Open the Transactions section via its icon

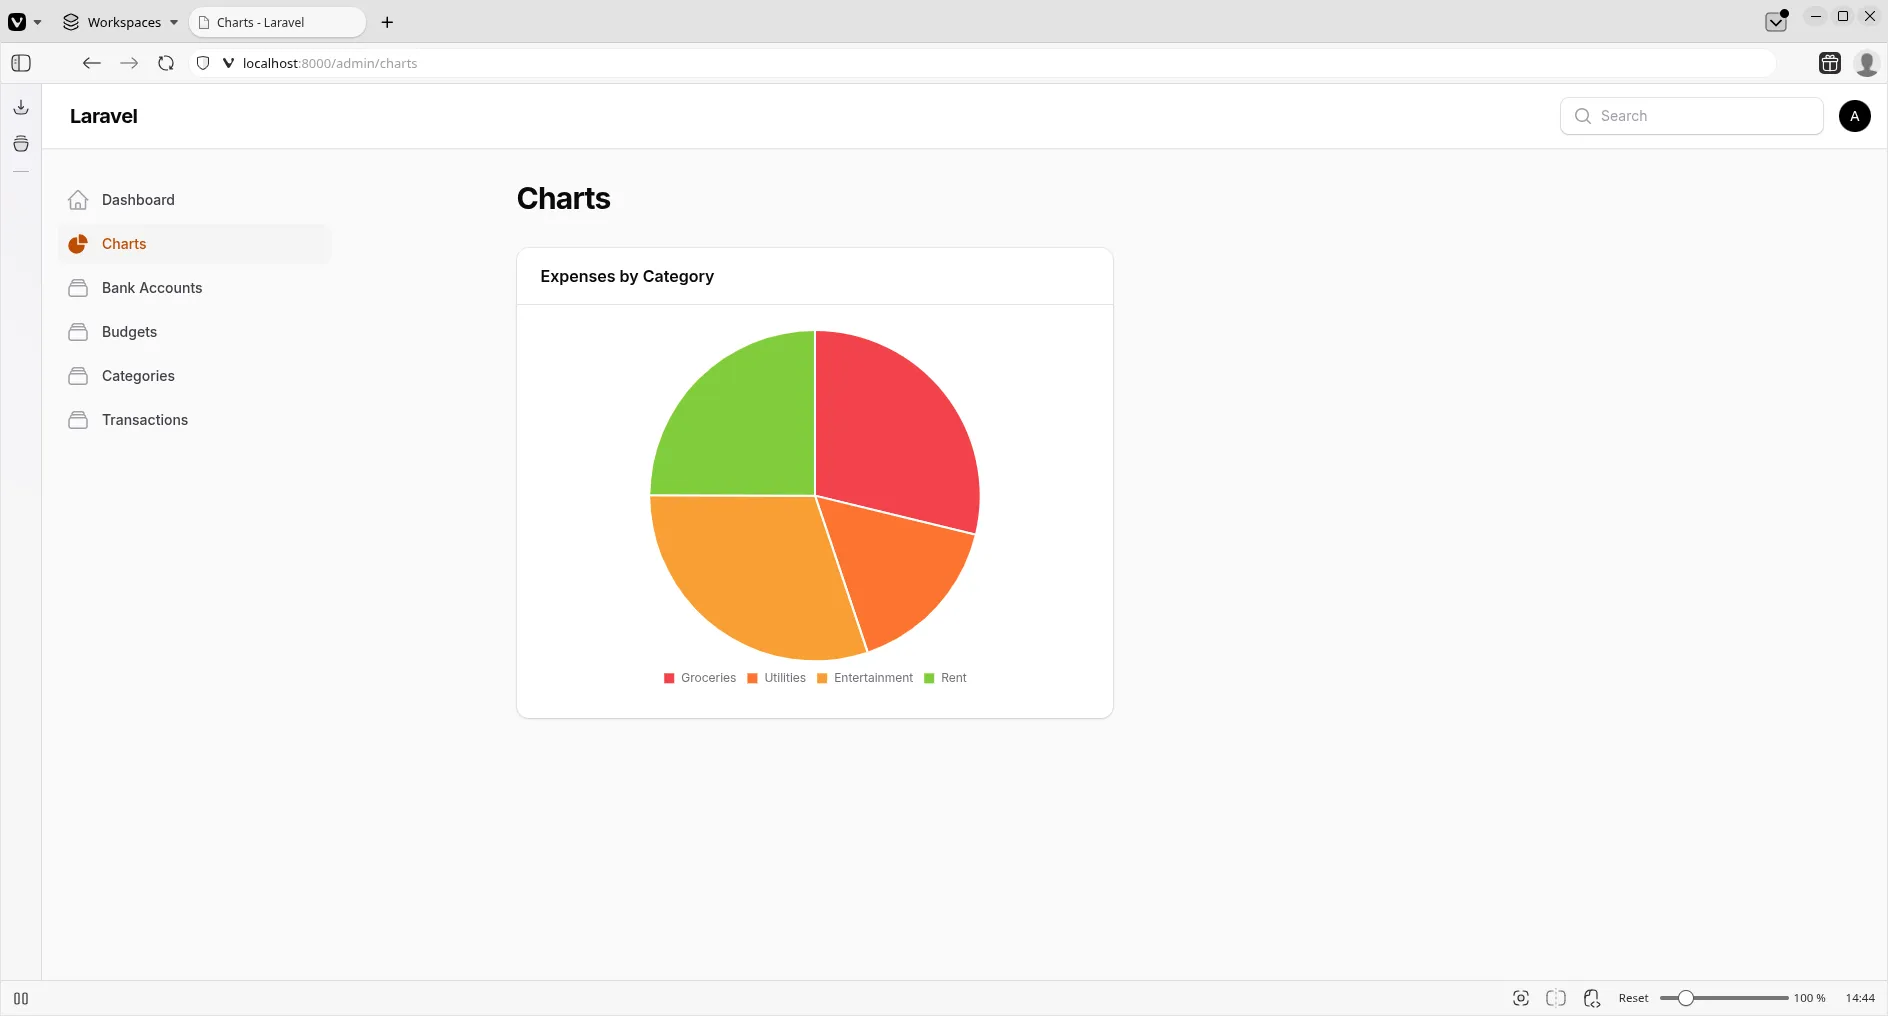click(x=78, y=420)
